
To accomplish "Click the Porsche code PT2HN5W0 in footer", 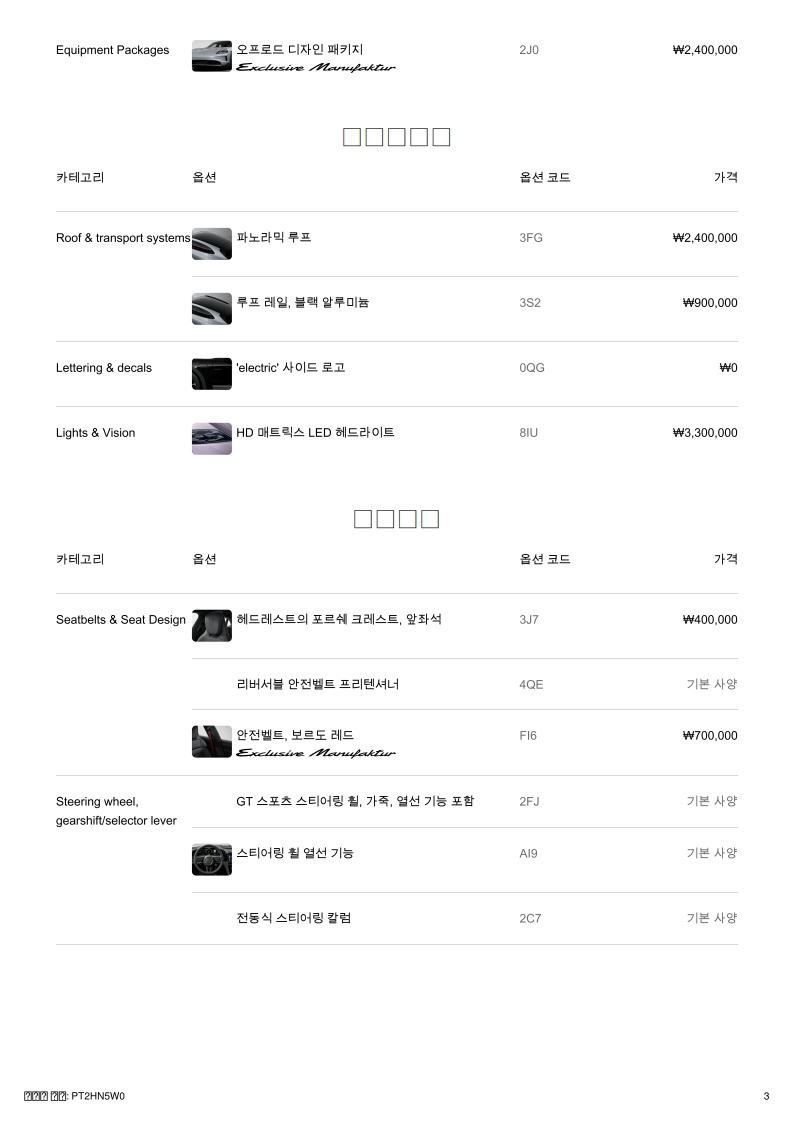I will tap(98, 1096).
